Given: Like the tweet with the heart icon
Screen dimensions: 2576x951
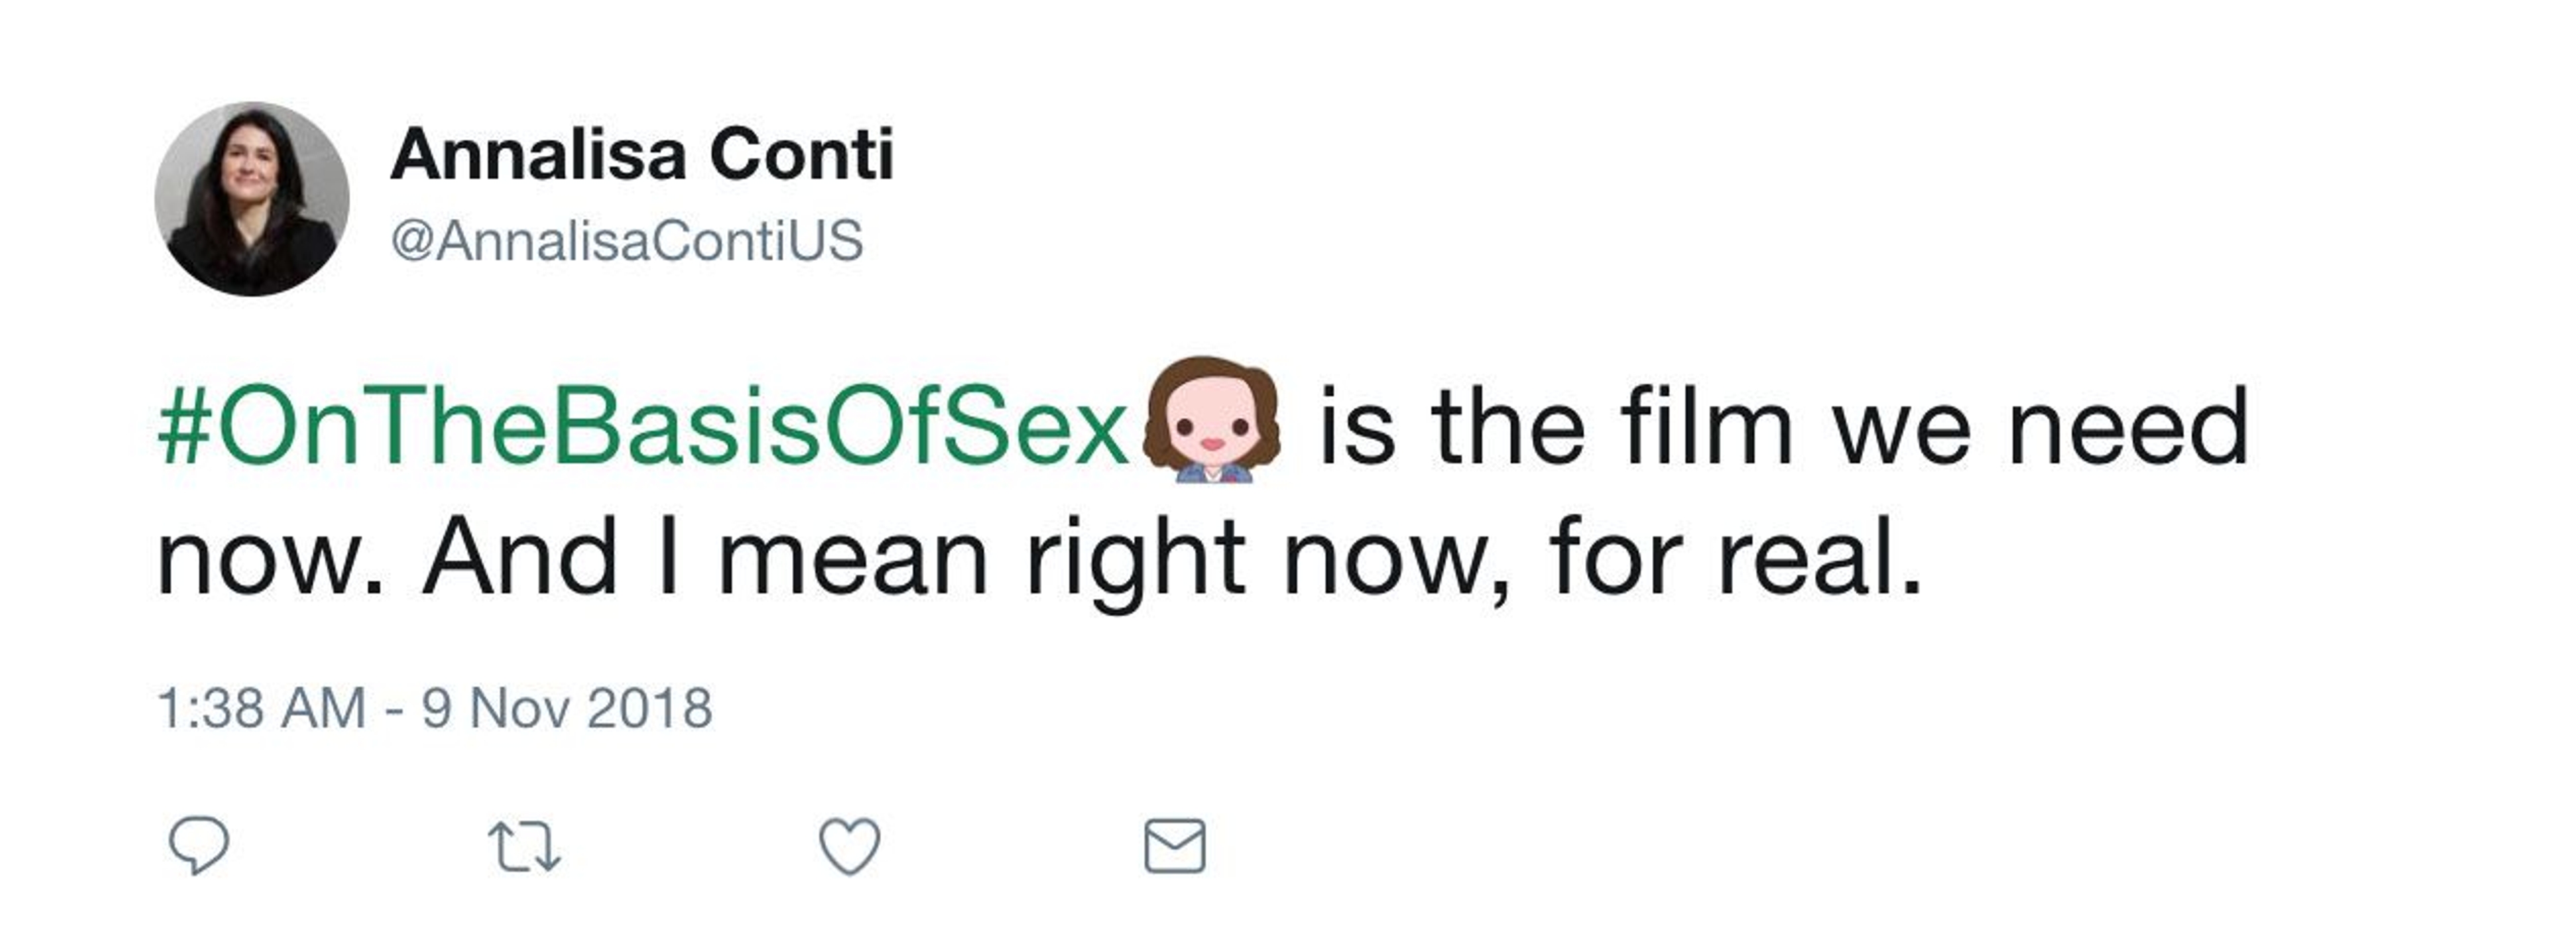Looking at the screenshot, I should click(850, 846).
